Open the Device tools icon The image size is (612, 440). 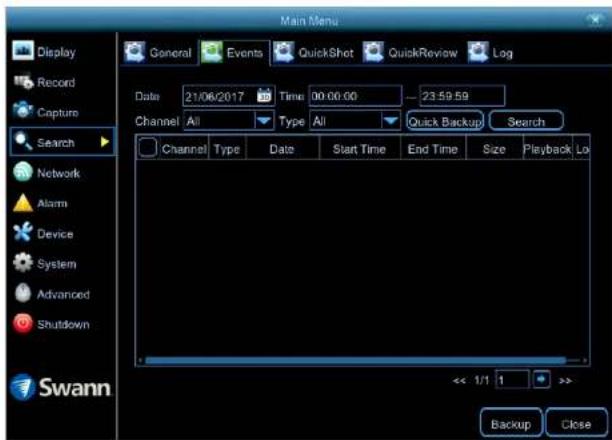[x=23, y=232]
